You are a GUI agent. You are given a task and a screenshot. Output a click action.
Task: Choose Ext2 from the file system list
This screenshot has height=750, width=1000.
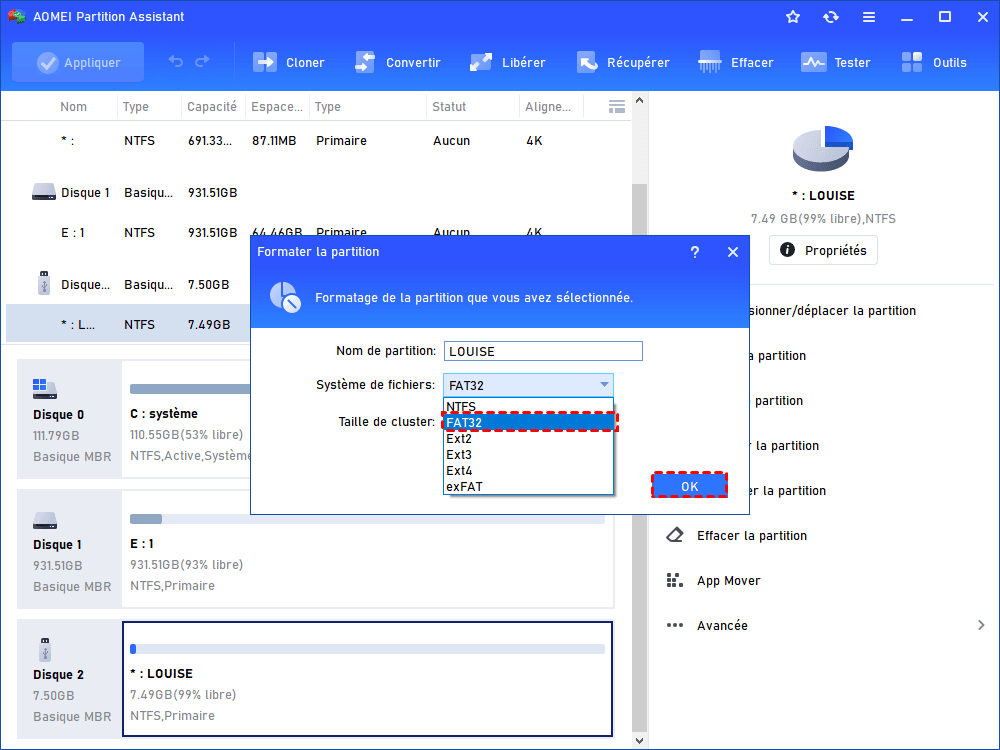pos(528,438)
